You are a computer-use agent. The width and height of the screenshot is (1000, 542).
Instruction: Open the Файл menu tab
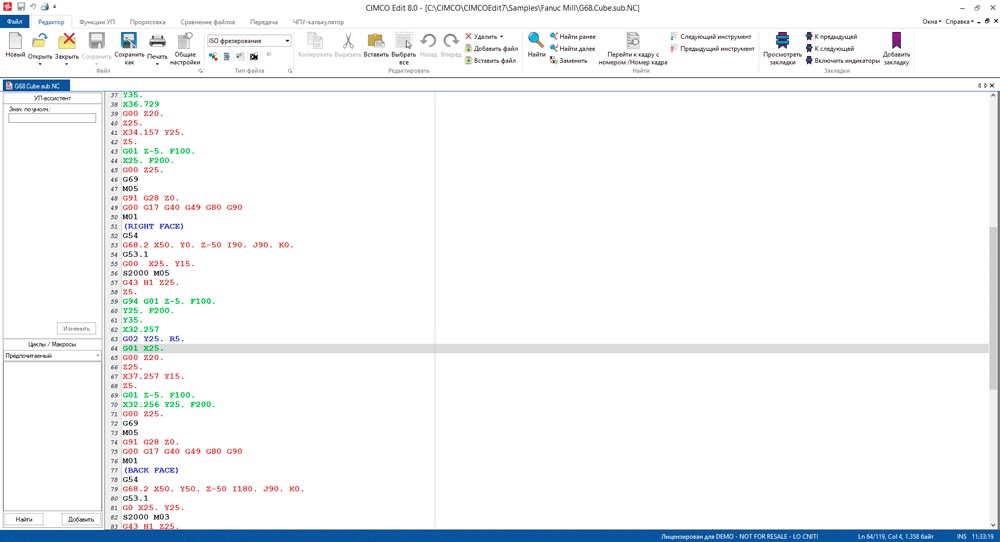pyautogui.click(x=14, y=22)
